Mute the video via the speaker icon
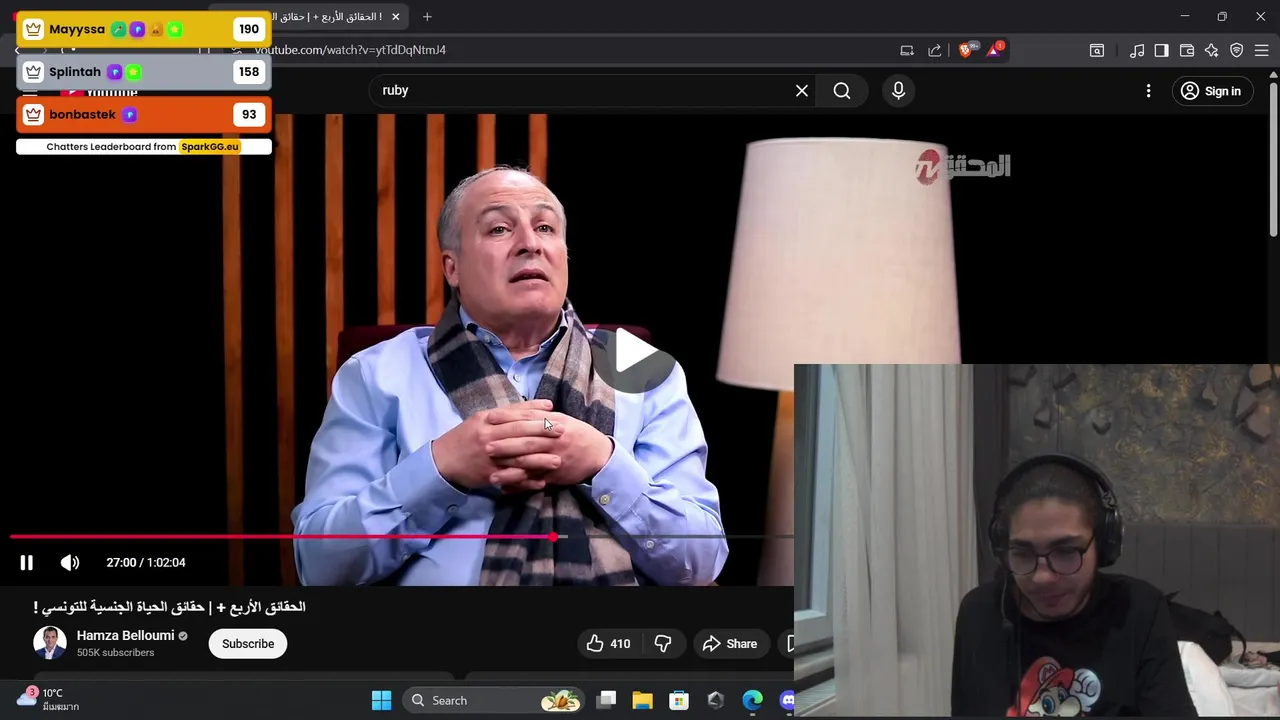Image resolution: width=1280 pixels, height=720 pixels. pyautogui.click(x=70, y=563)
